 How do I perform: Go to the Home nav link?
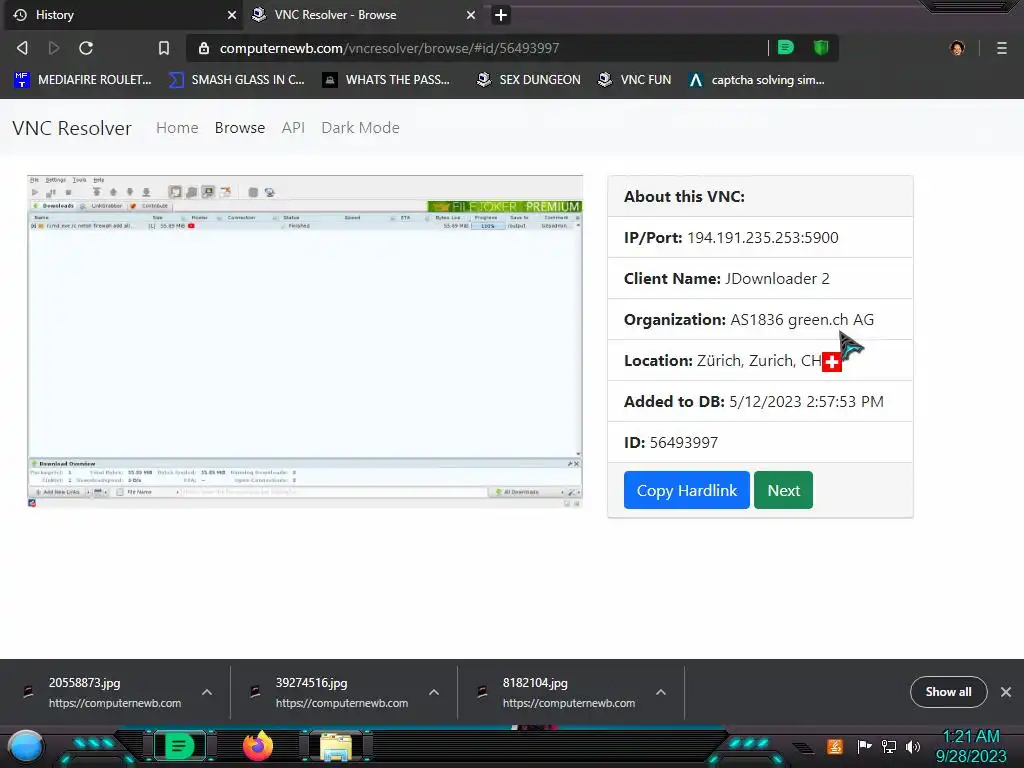tap(177, 127)
